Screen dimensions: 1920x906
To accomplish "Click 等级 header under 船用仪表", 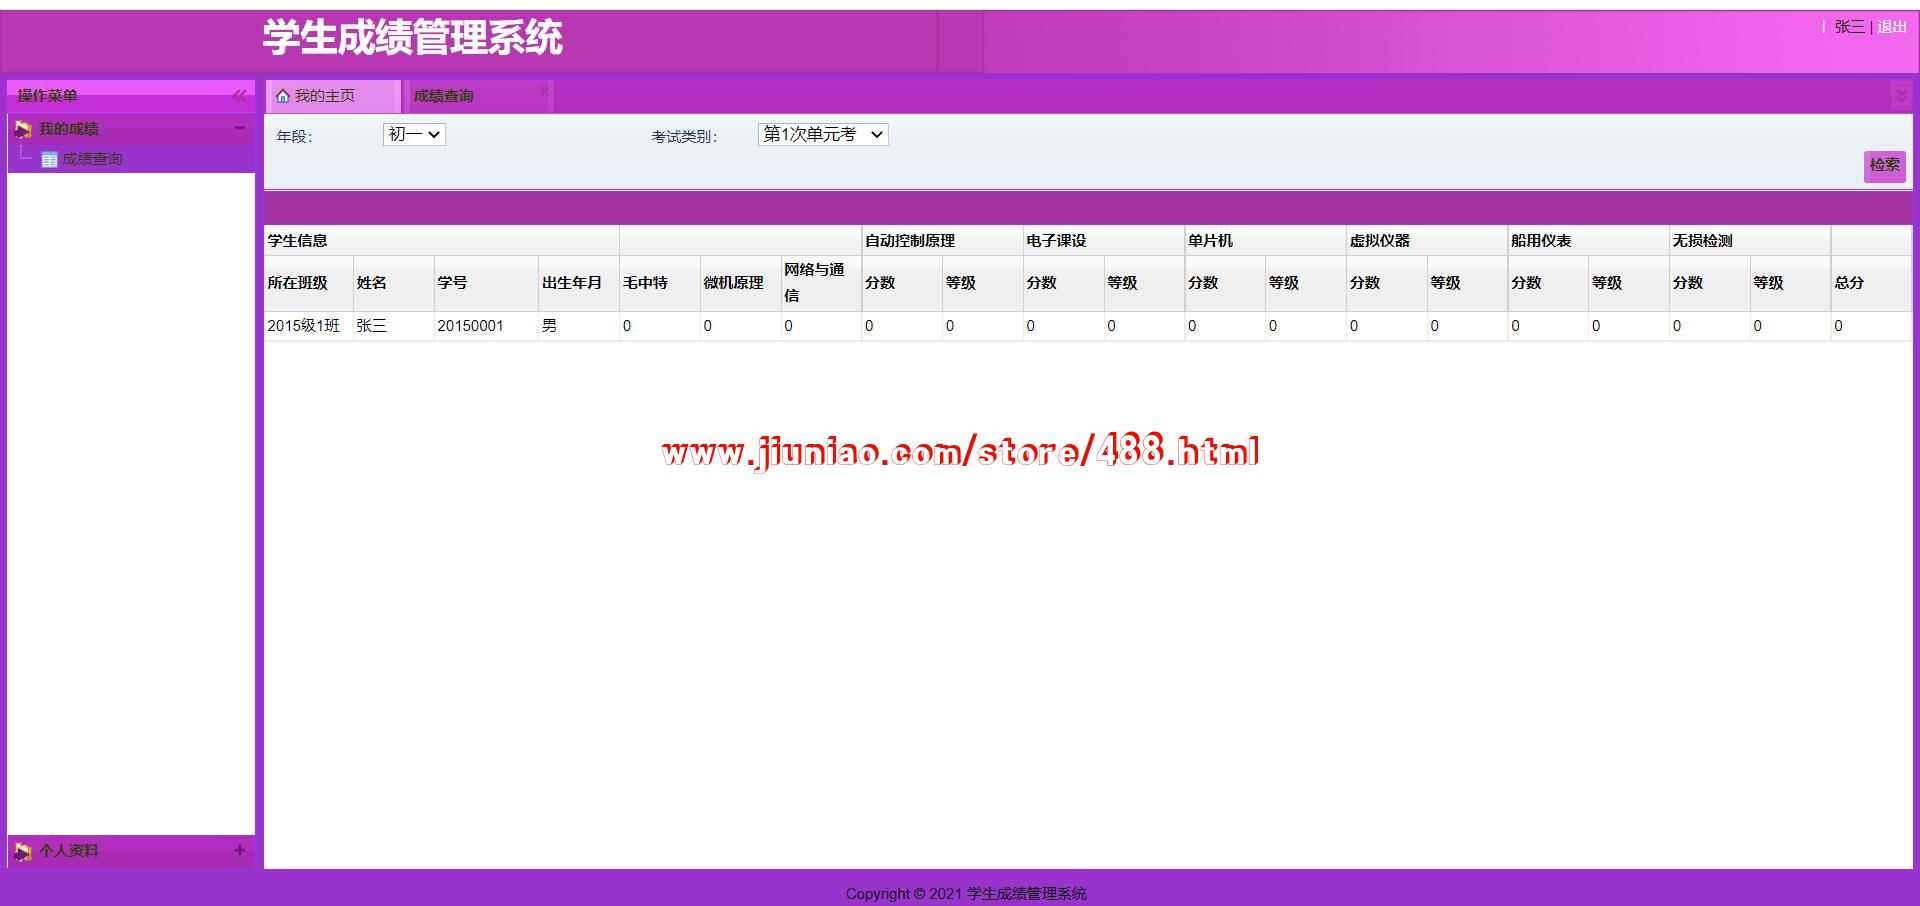I will coord(1629,283).
